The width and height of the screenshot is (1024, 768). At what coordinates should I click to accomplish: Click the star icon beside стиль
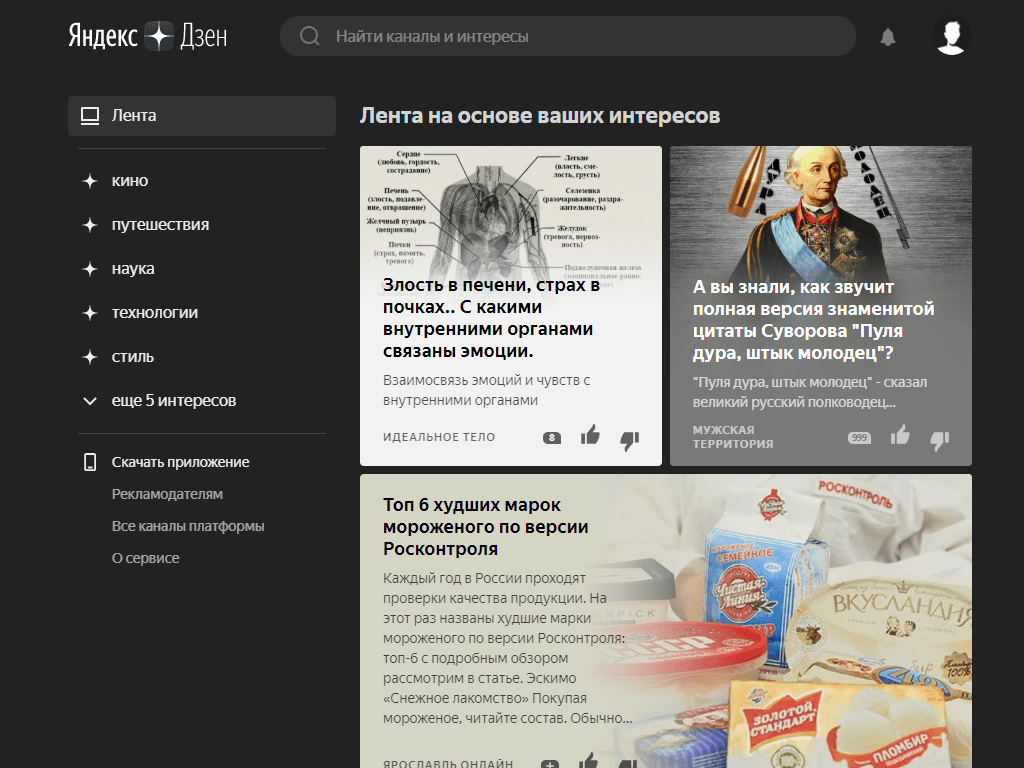coord(90,357)
